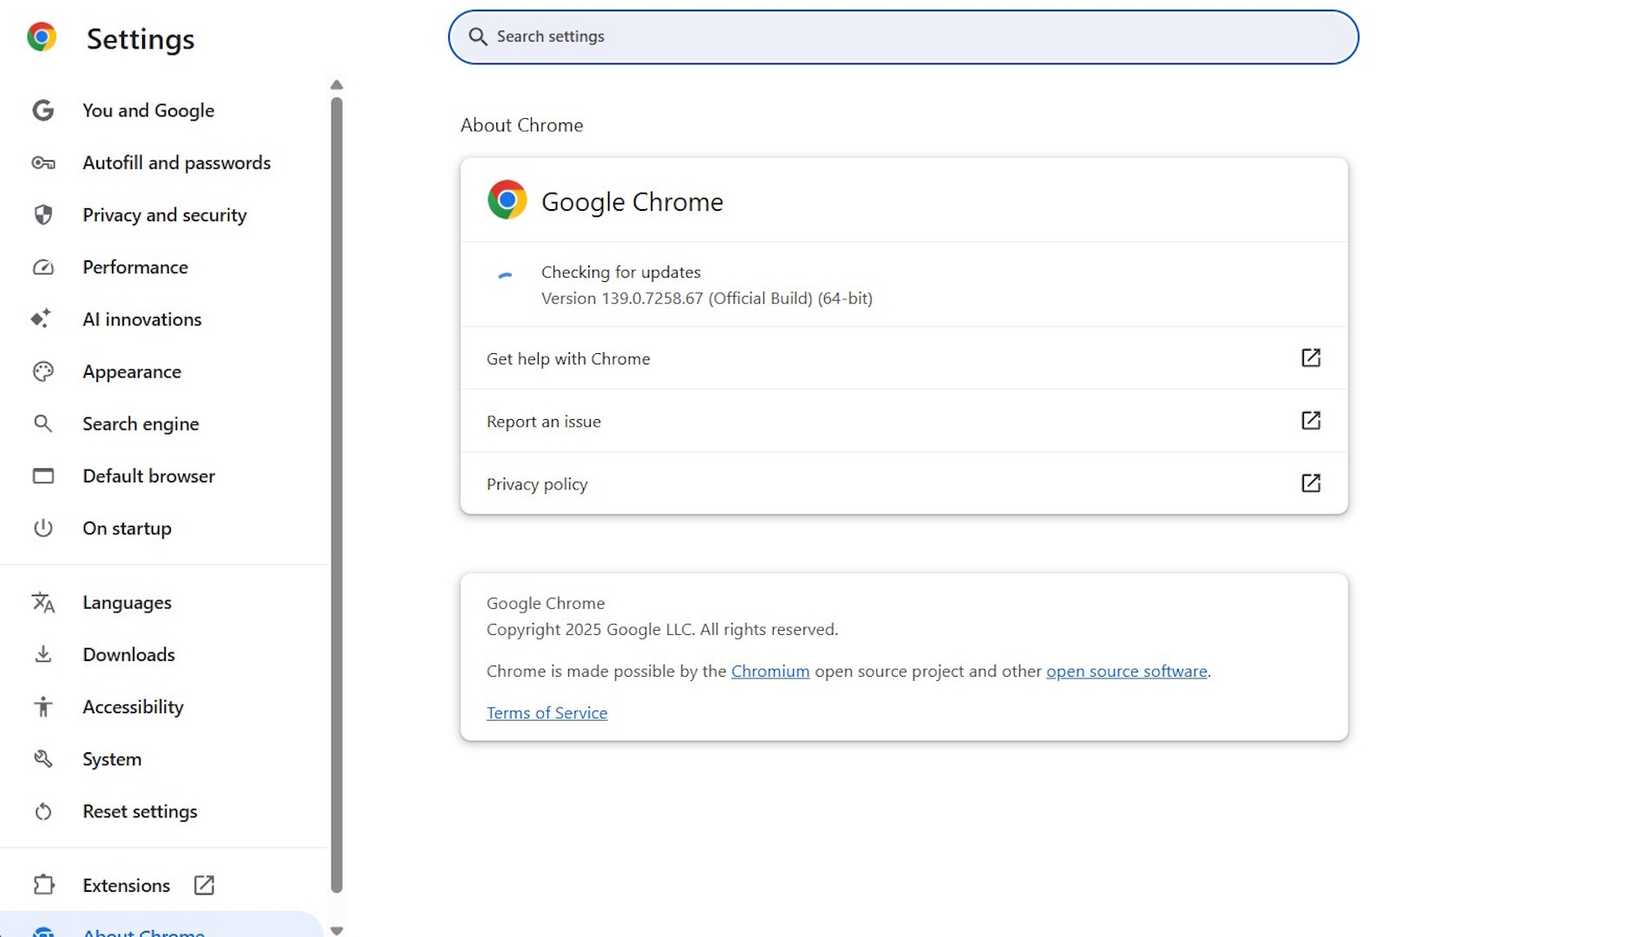This screenshot has height=937, width=1650.
Task: Select the Search engine magnifier icon
Action: (x=43, y=423)
